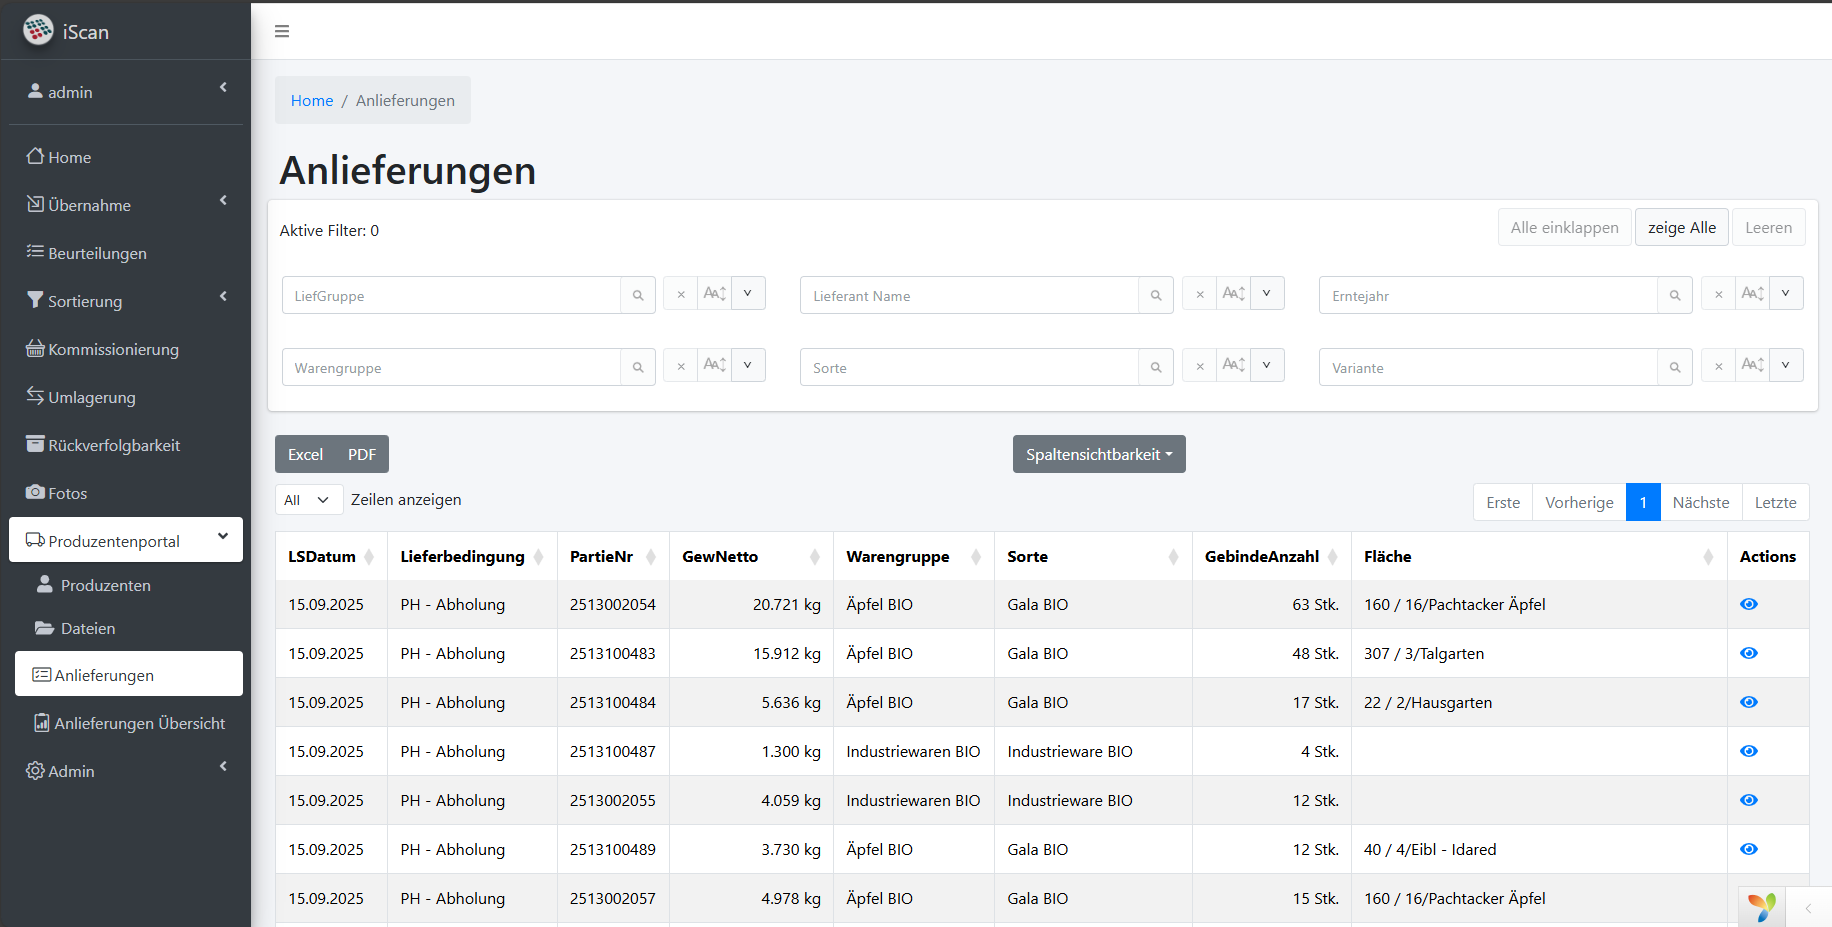The image size is (1832, 927).
Task: Toggle case sensitivity for the Warengruppe filter
Action: tap(714, 365)
